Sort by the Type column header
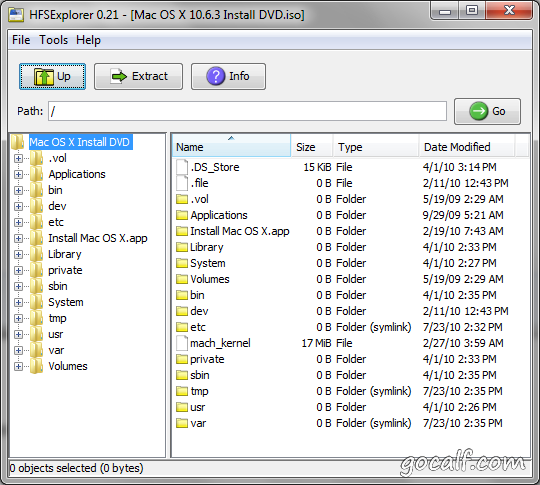The height and width of the screenshot is (485, 540). click(376, 146)
